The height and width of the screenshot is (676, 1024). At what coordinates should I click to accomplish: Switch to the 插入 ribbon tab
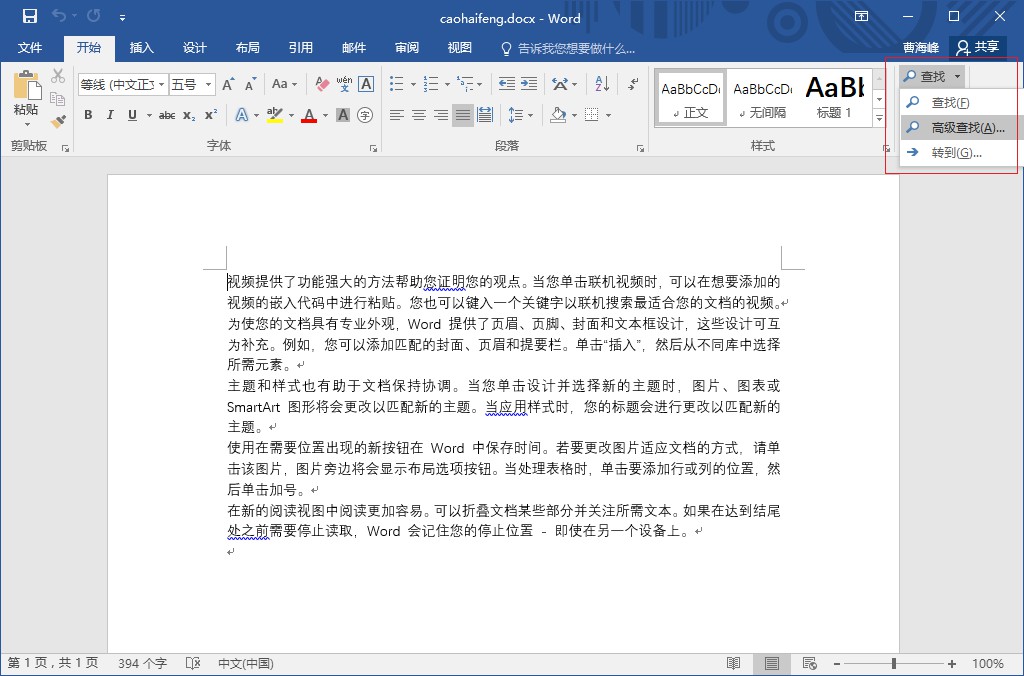tap(142, 48)
